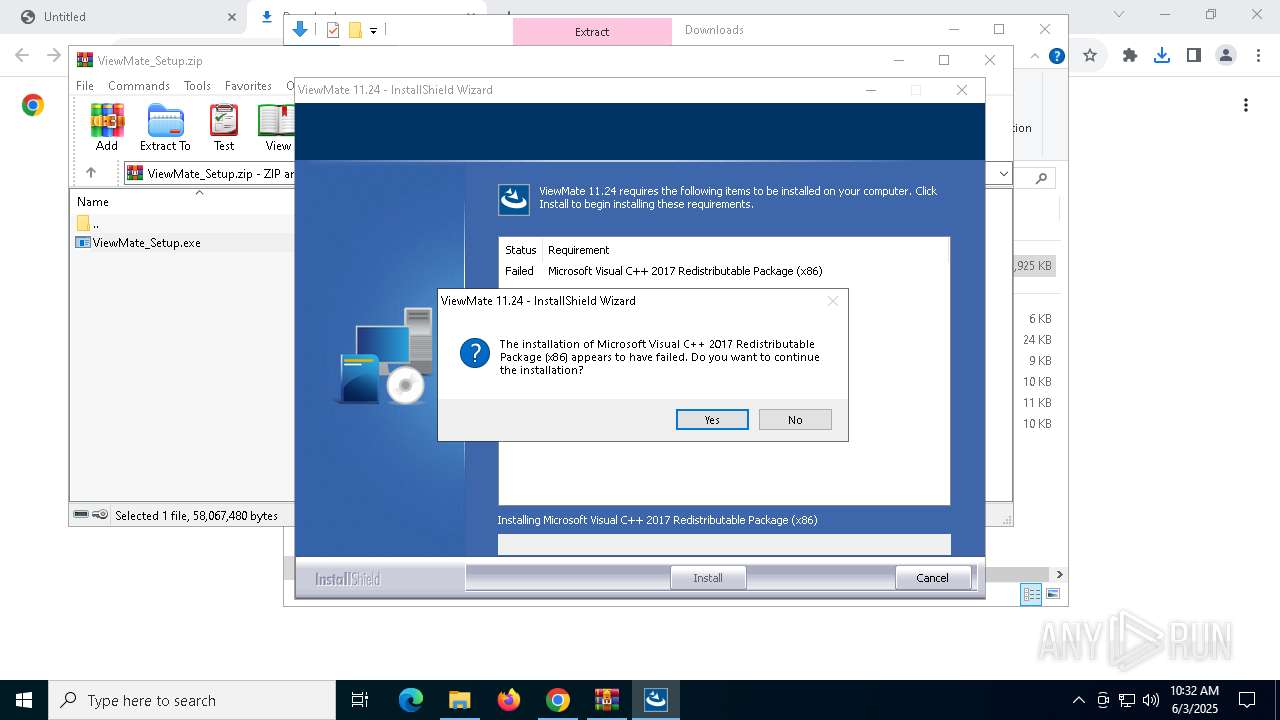Image resolution: width=1280 pixels, height=720 pixels.
Task: Click Chrome back navigation arrow
Action: click(x=22, y=56)
